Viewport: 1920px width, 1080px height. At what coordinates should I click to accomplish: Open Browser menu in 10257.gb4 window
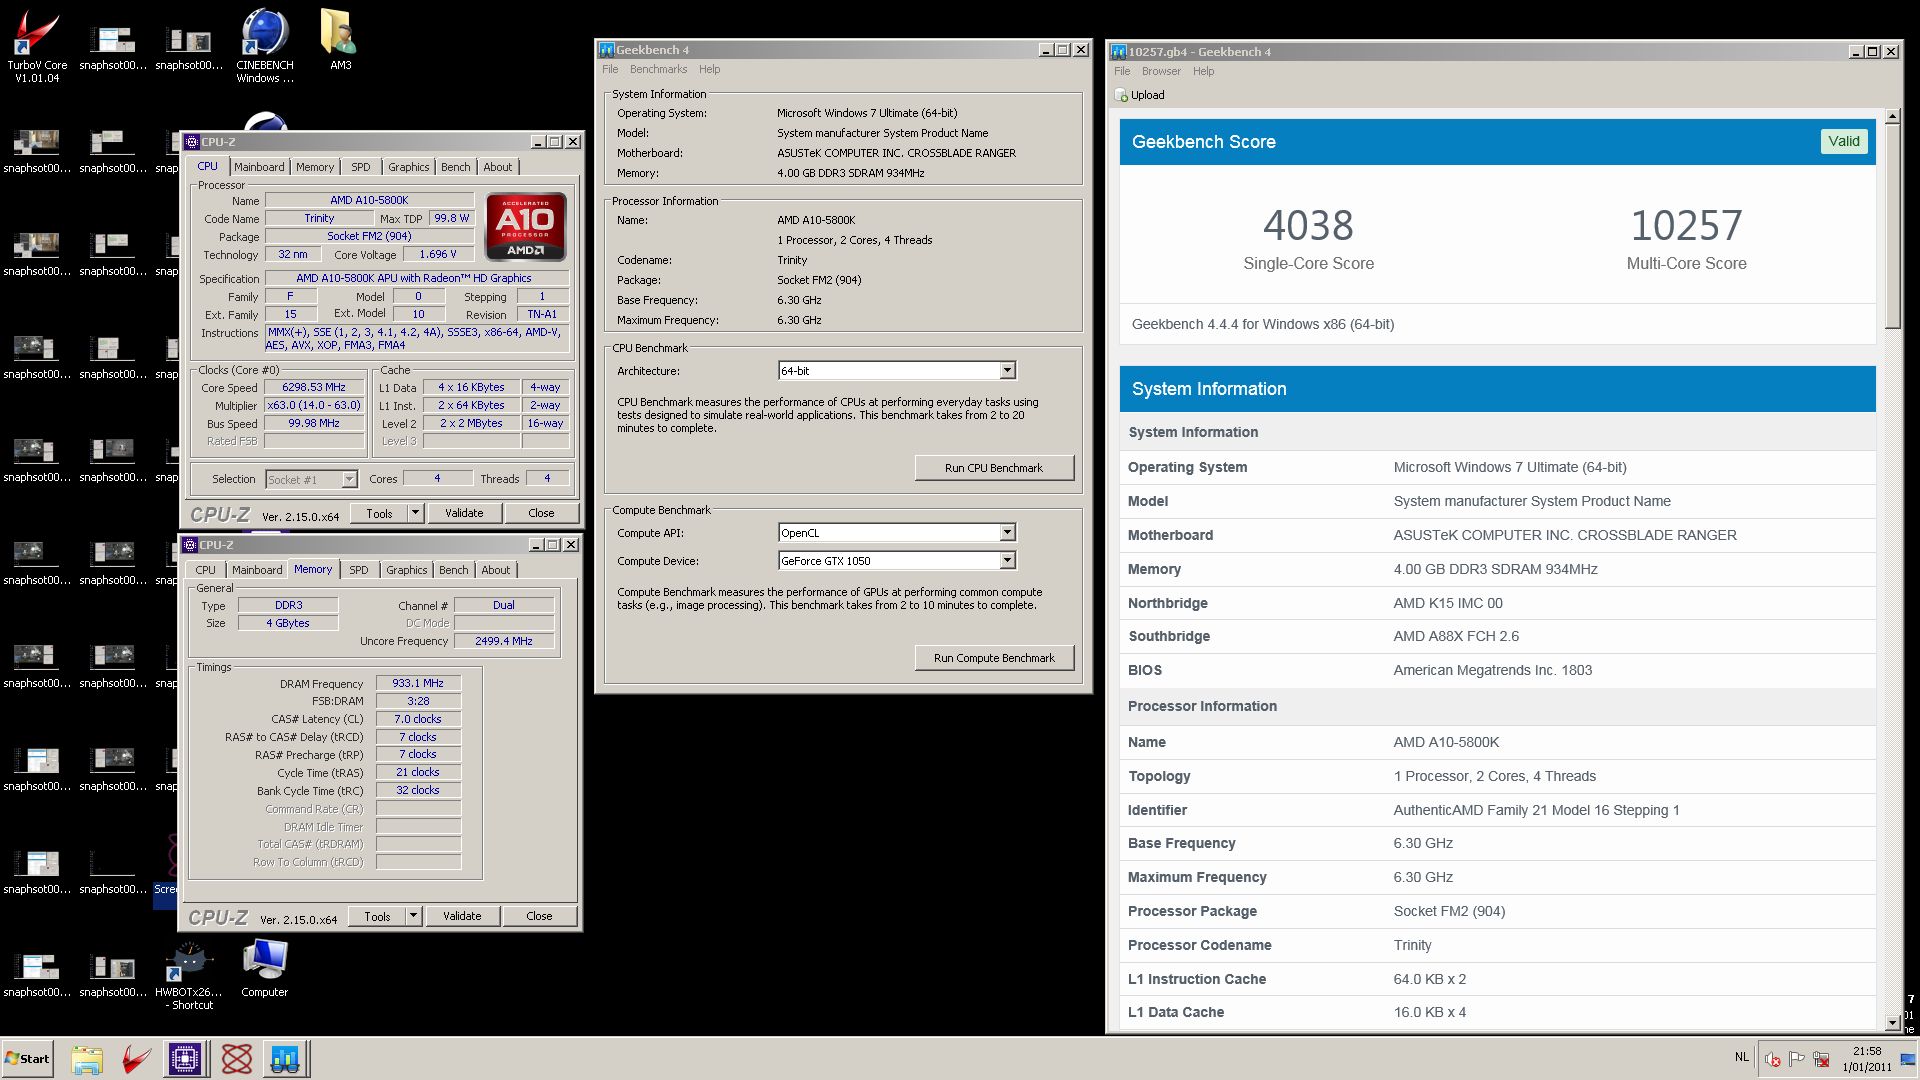tap(1161, 71)
